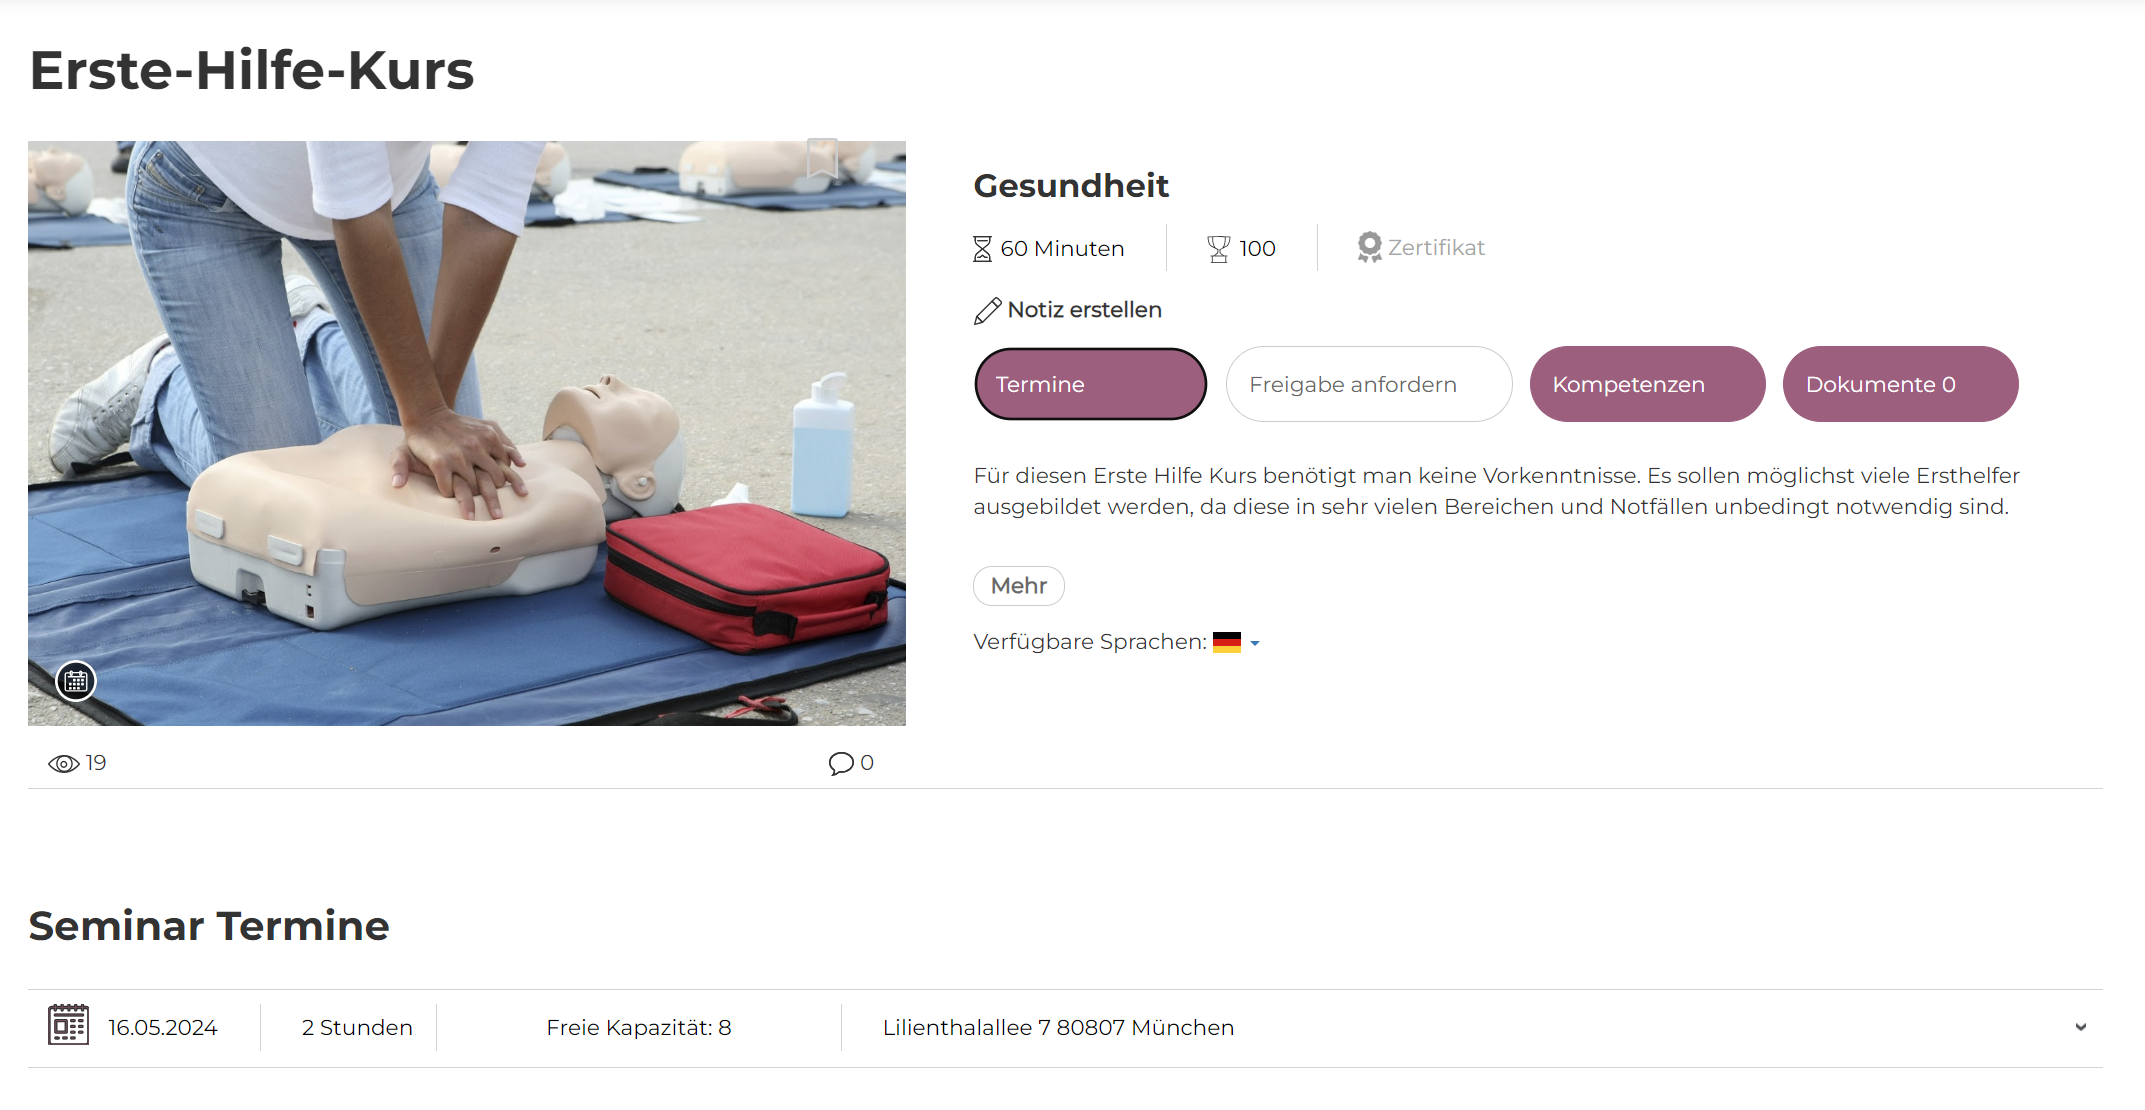Click Freigabe anfordern button

1369,384
